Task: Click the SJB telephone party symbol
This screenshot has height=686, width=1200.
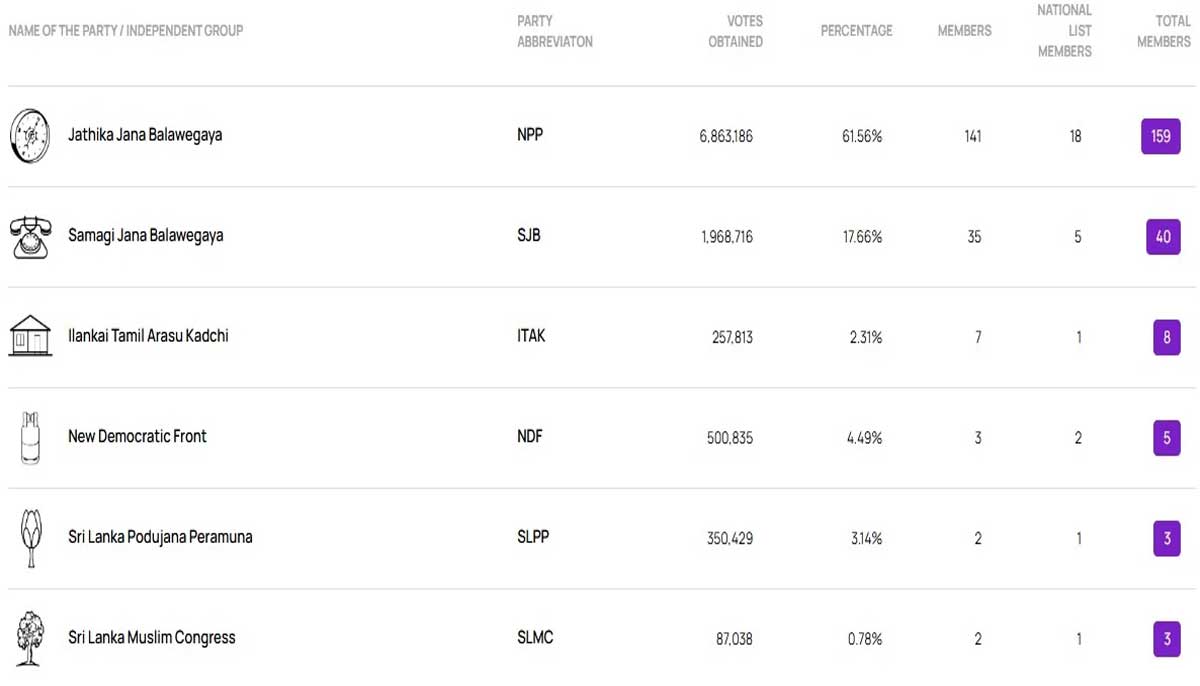Action: [30, 237]
